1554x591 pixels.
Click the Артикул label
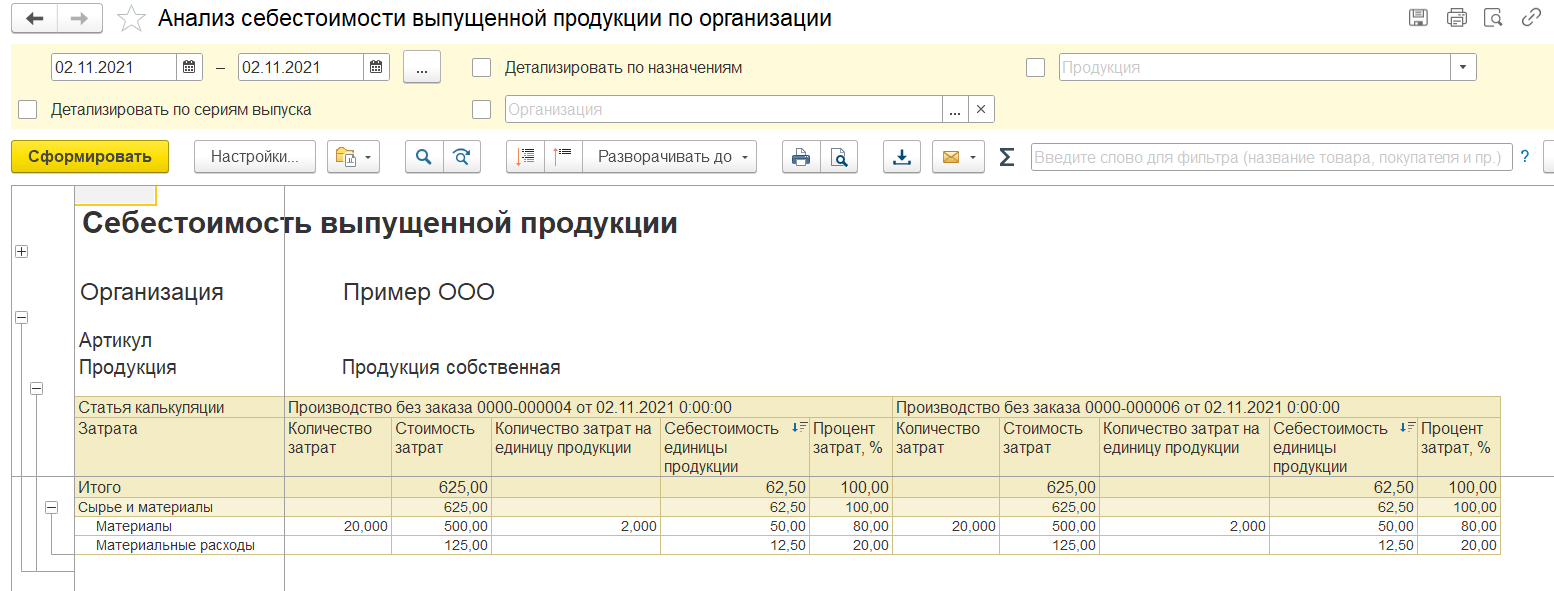tap(116, 341)
